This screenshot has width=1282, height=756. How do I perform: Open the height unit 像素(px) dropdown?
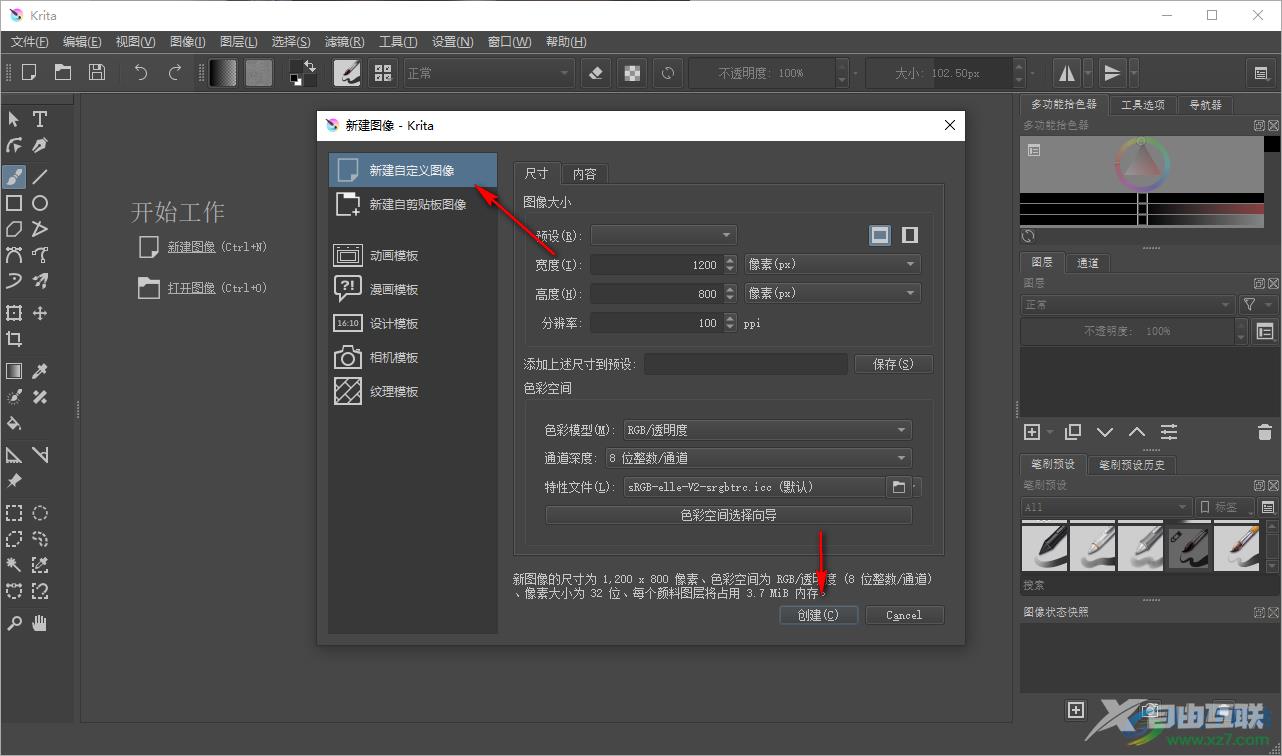pyautogui.click(x=832, y=293)
